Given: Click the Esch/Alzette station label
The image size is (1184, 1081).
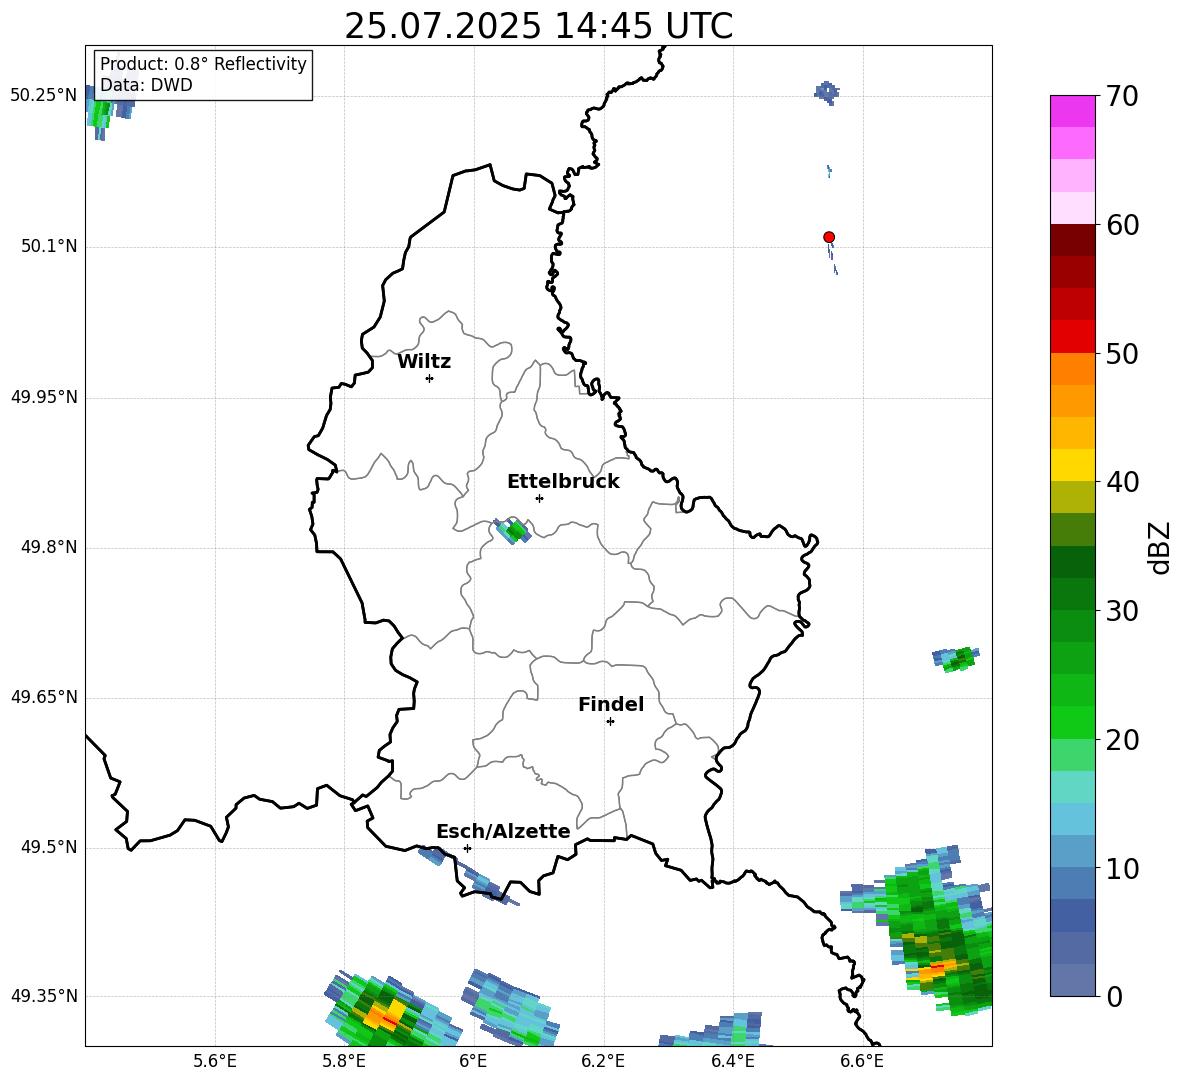Looking at the screenshot, I should [503, 831].
